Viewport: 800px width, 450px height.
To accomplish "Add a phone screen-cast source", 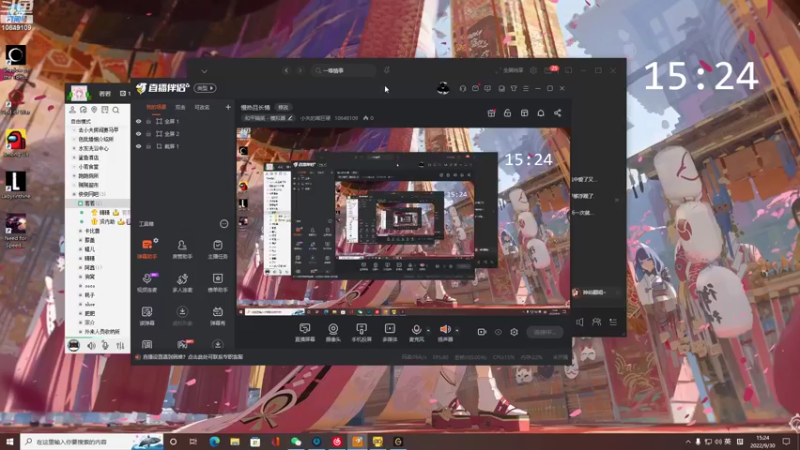I will (x=361, y=332).
